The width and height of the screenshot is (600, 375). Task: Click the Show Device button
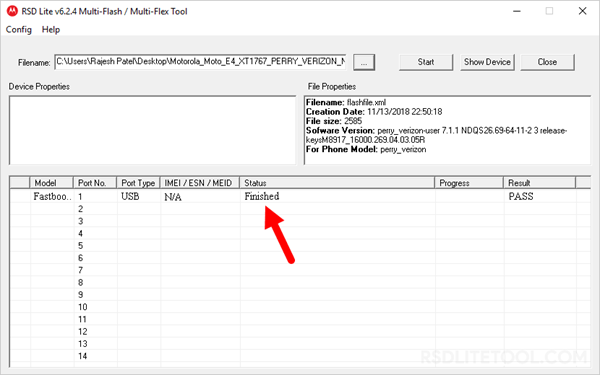coord(487,62)
